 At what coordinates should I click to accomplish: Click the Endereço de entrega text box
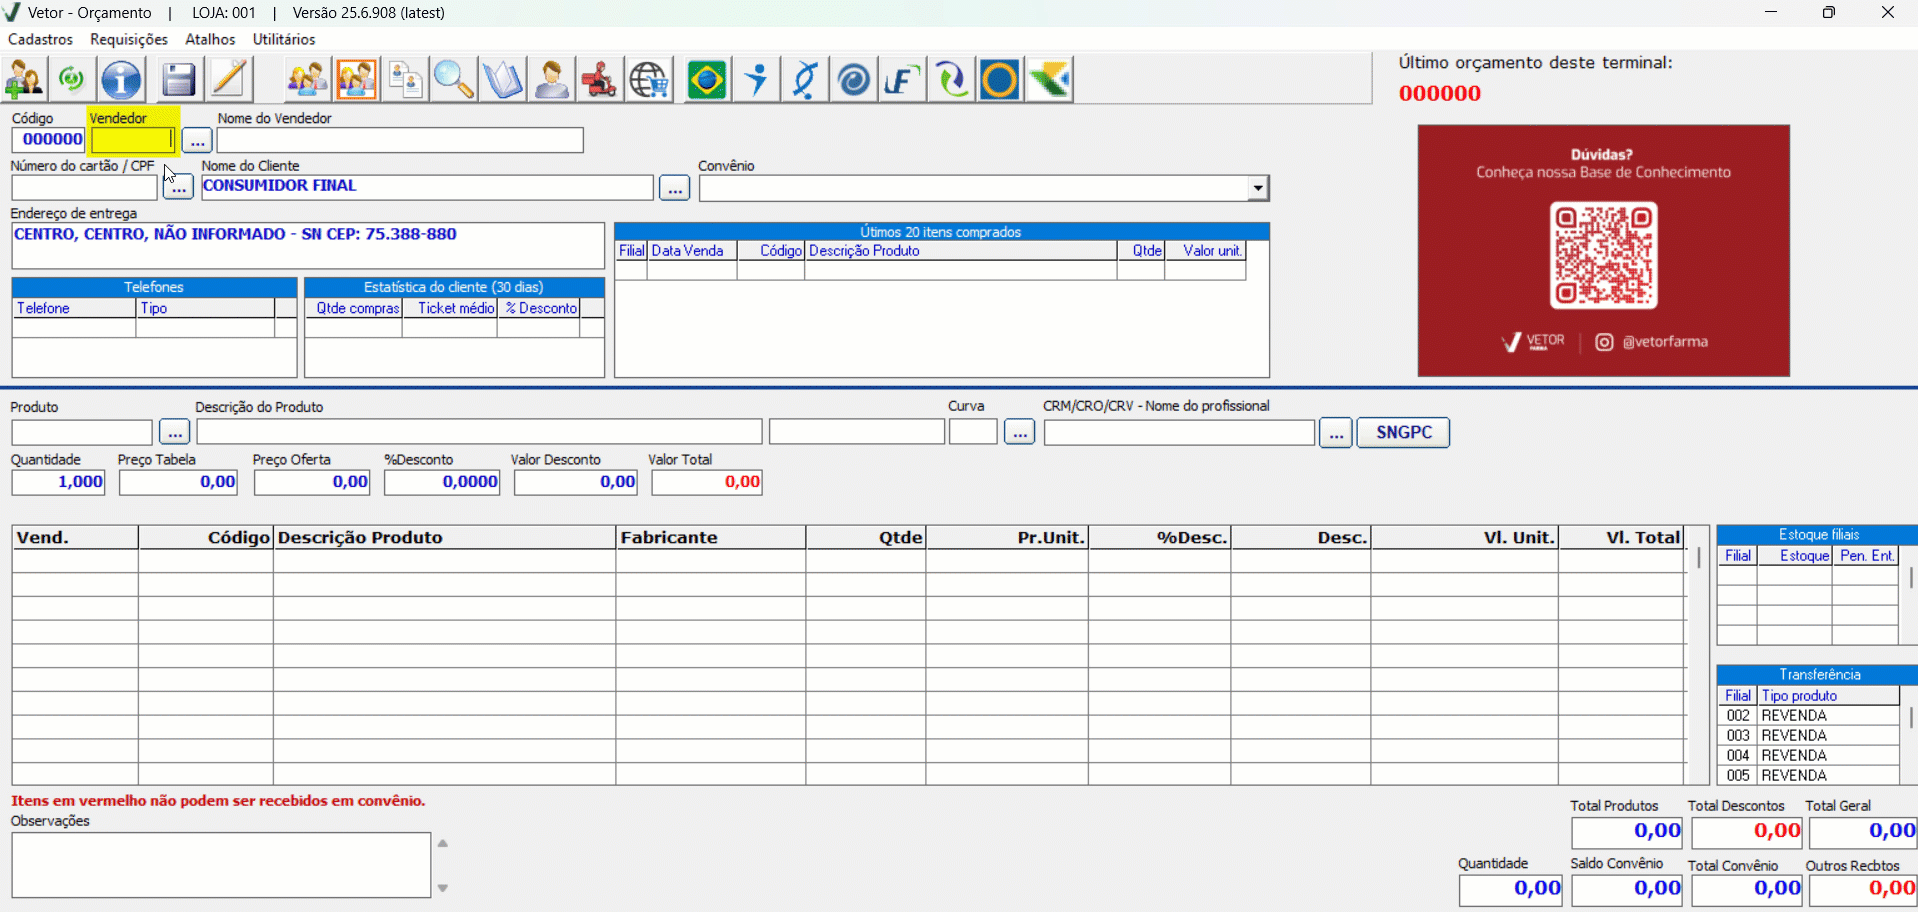308,246
